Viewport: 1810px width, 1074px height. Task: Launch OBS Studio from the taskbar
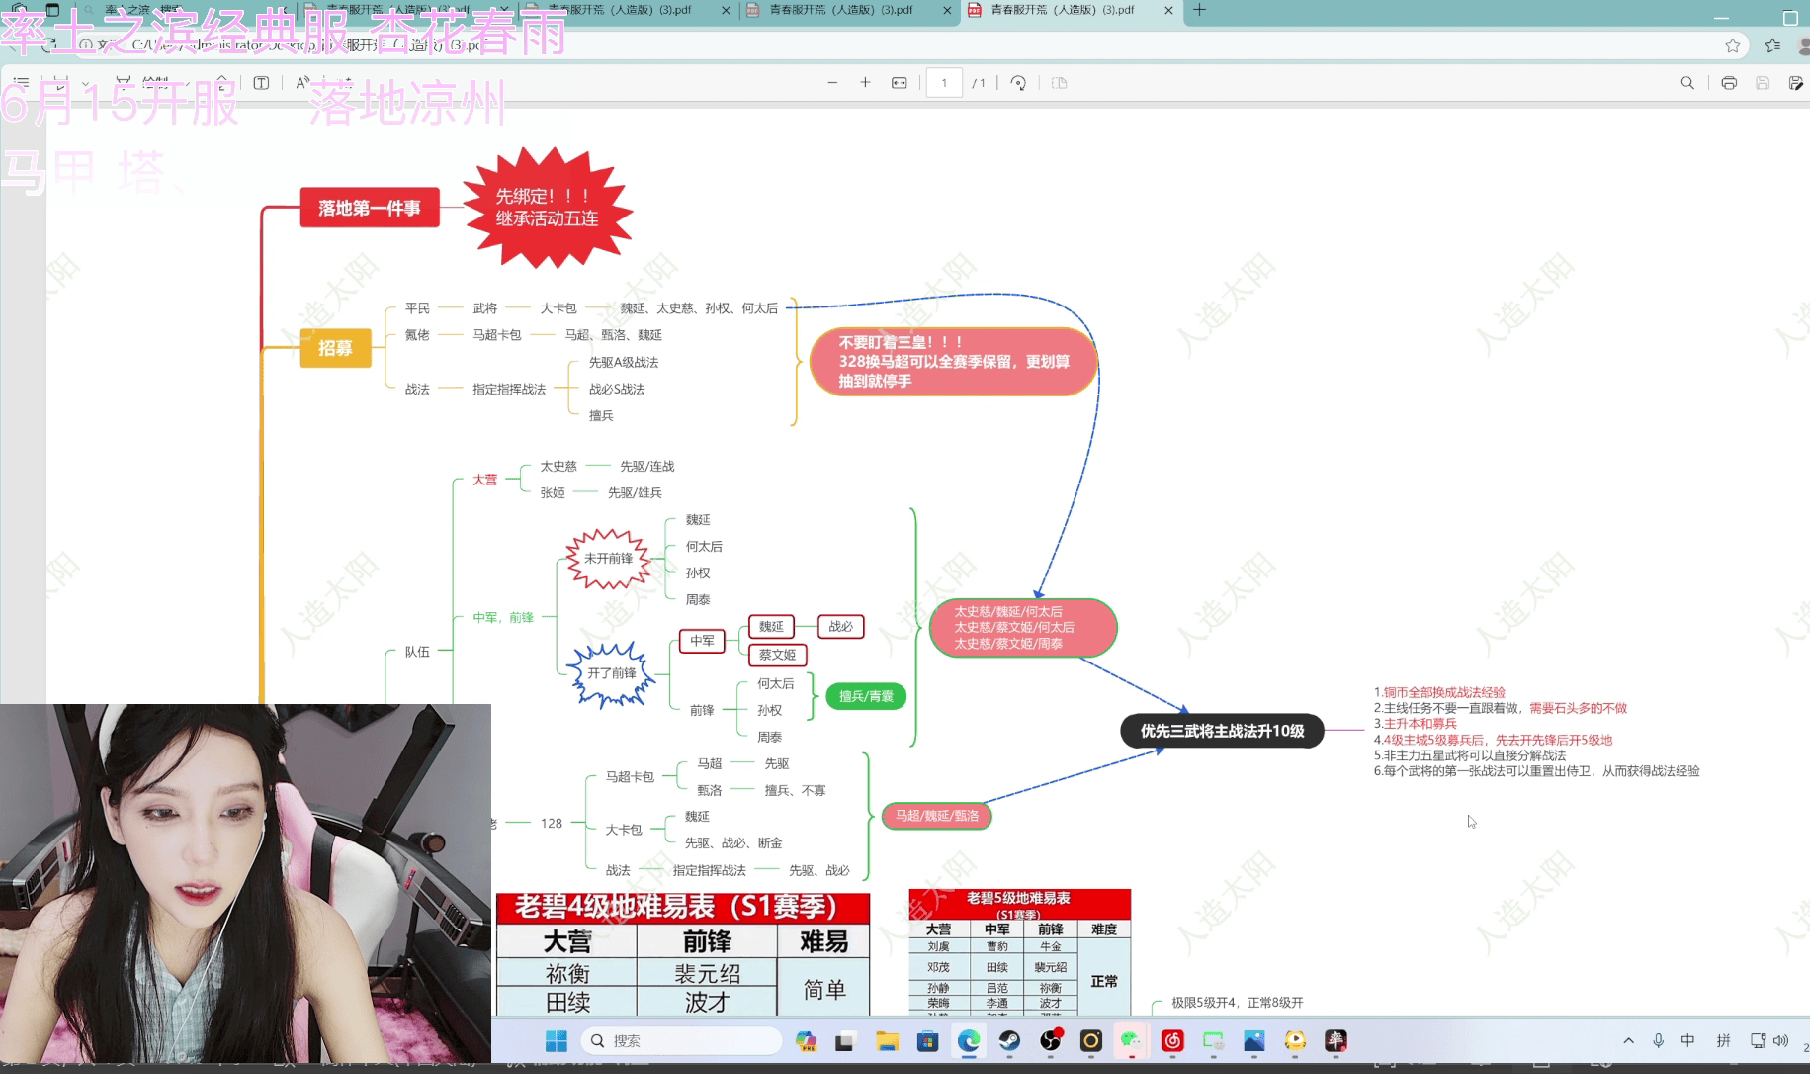pyautogui.click(x=1051, y=1040)
